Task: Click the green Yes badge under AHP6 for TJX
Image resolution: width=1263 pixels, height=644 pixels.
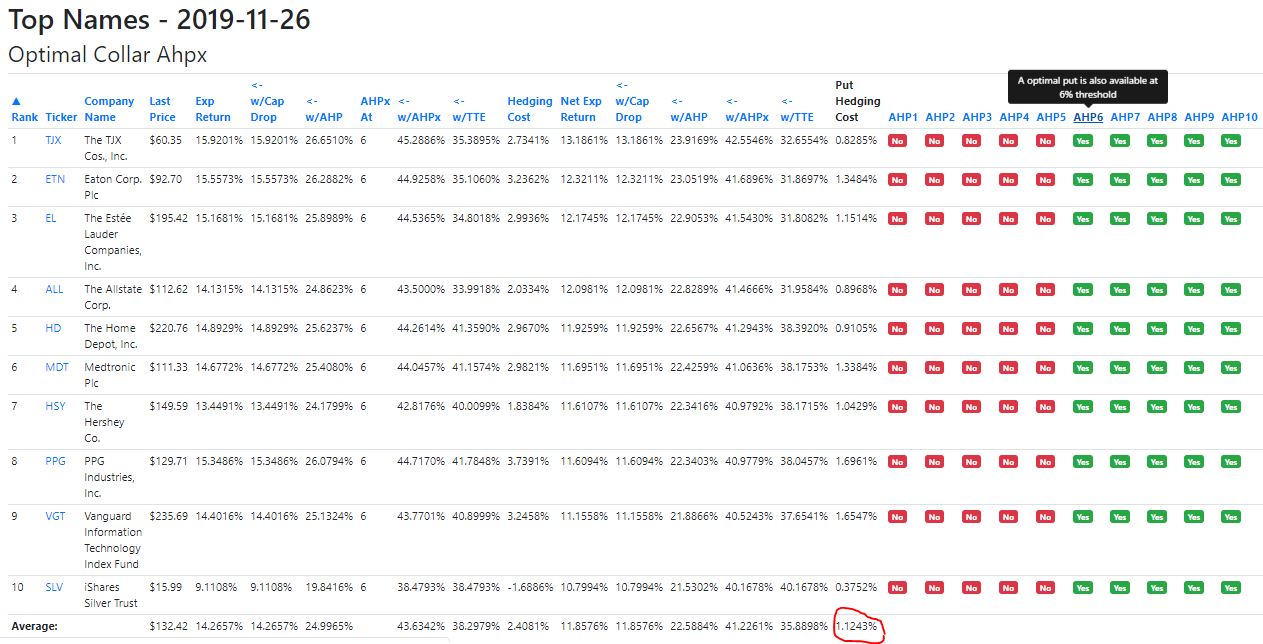Action: pos(1083,141)
